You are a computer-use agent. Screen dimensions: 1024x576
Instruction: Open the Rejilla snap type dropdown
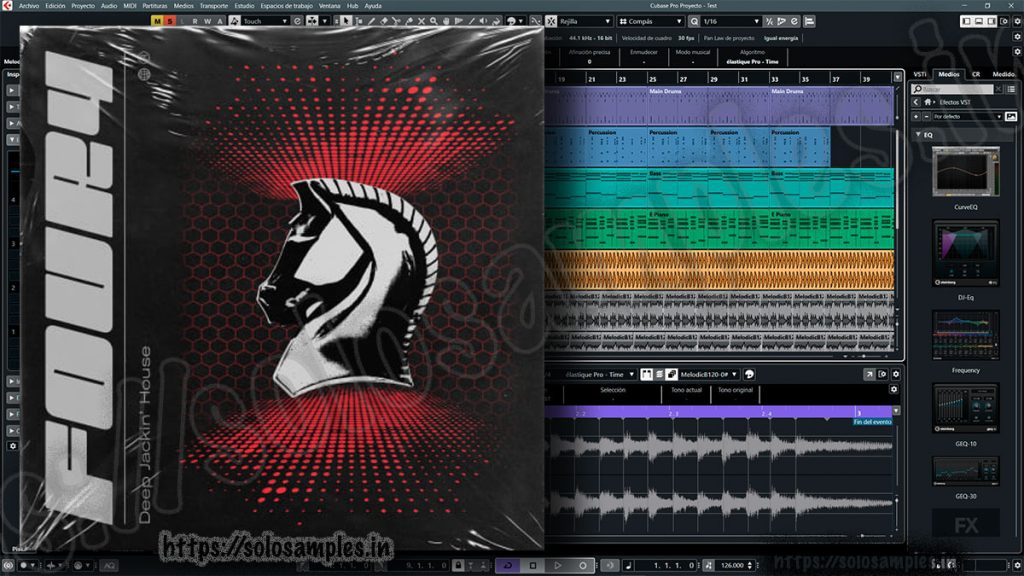(x=584, y=21)
